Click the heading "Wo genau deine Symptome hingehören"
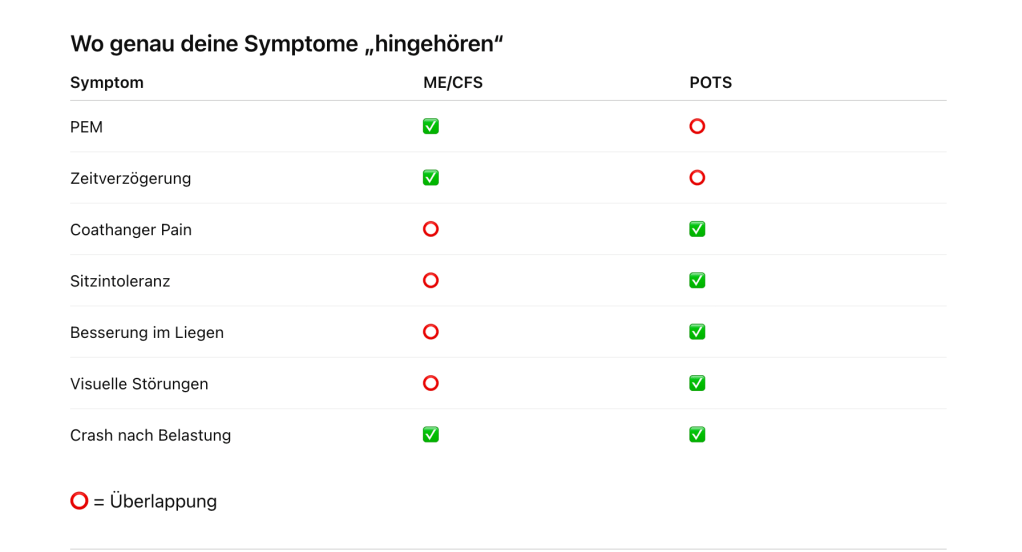 pos(287,44)
